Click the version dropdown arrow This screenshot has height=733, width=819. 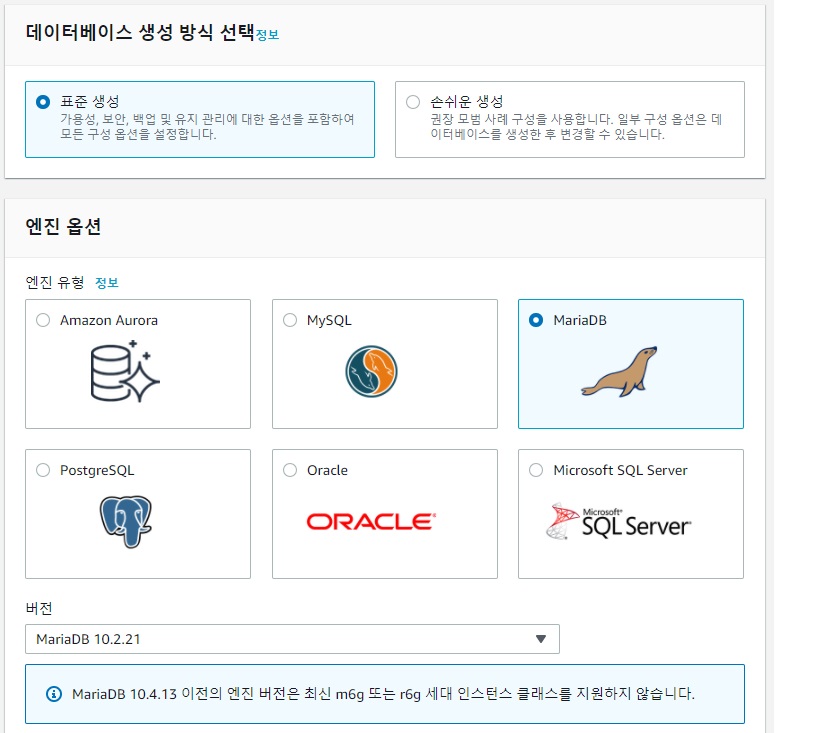[x=541, y=639]
